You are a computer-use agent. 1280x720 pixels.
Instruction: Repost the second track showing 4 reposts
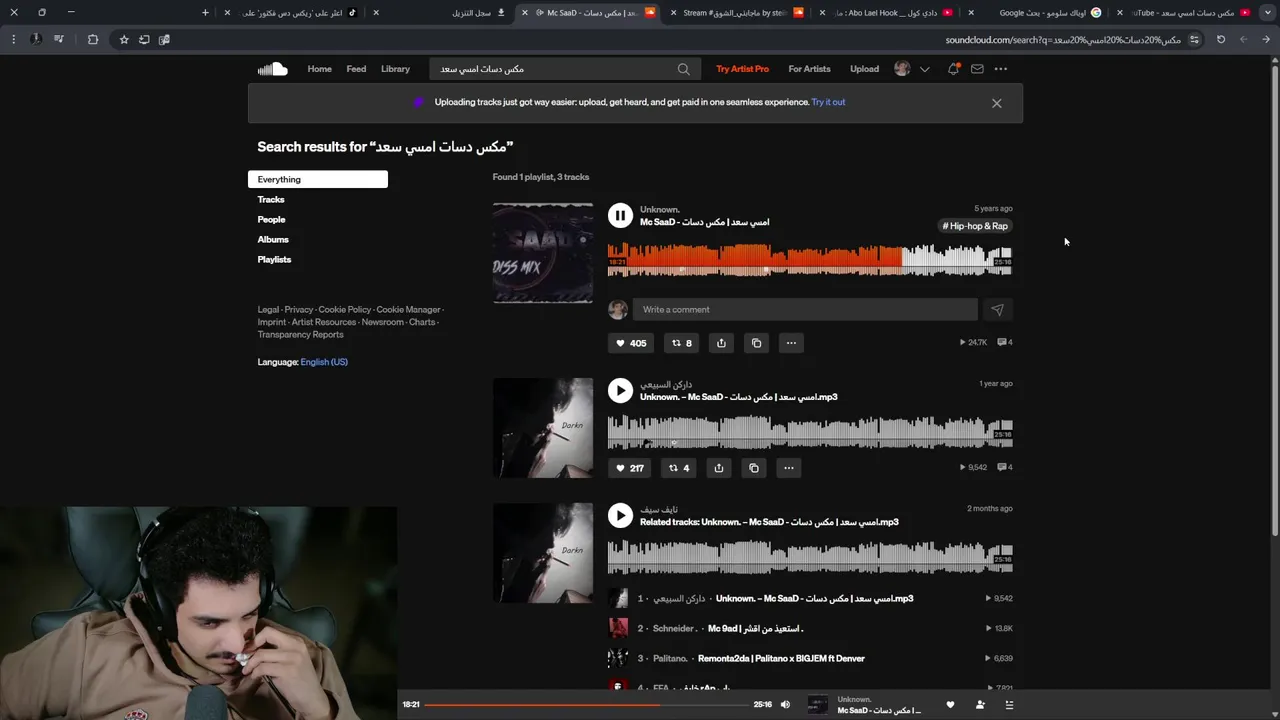click(x=679, y=468)
